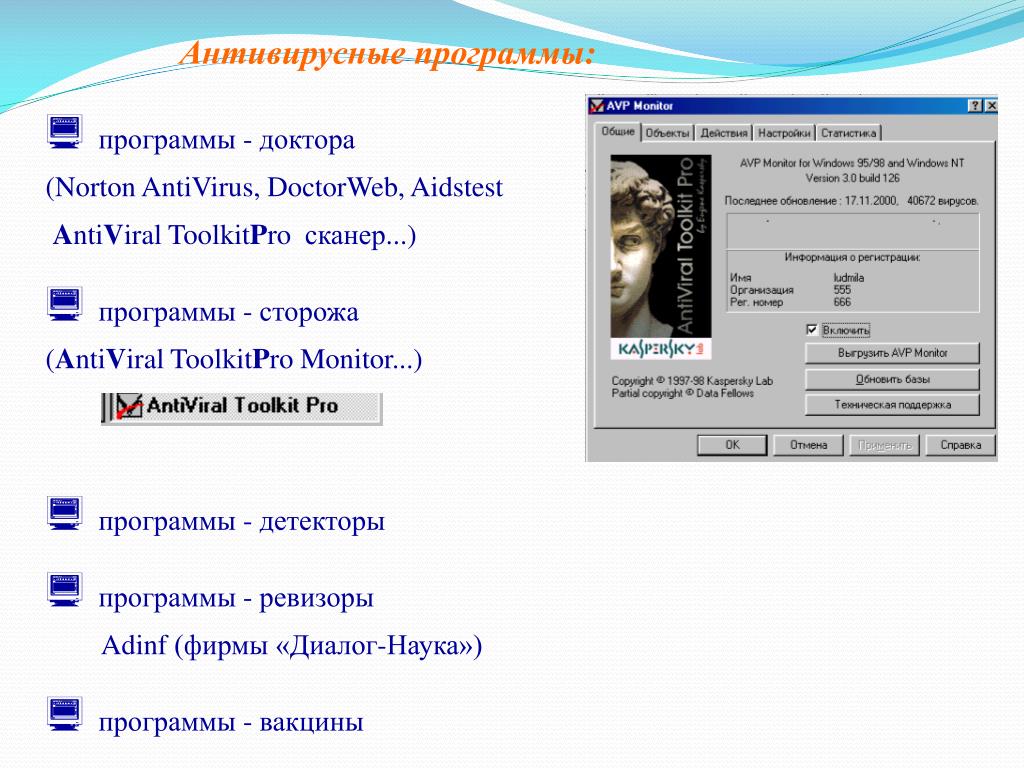
Task: Click the text программы - детекторы
Action: (242, 522)
